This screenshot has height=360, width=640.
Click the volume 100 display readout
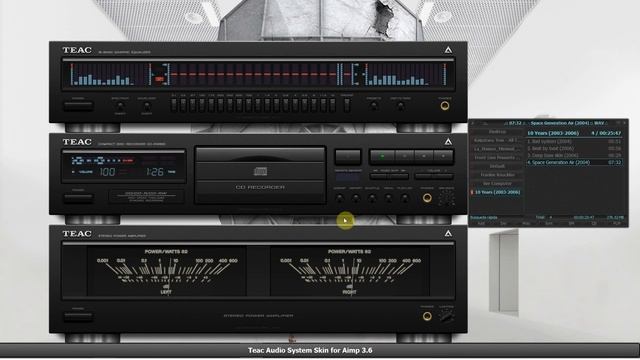tap(107, 172)
